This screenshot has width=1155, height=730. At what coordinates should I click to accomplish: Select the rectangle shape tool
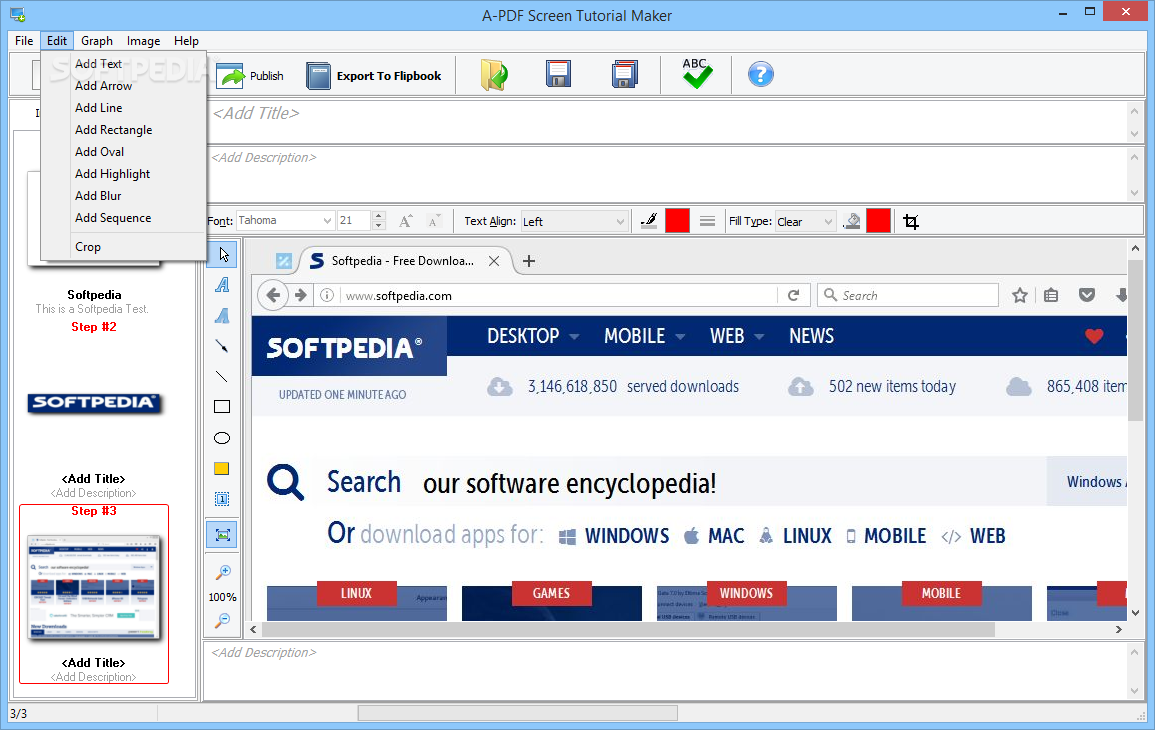[222, 407]
